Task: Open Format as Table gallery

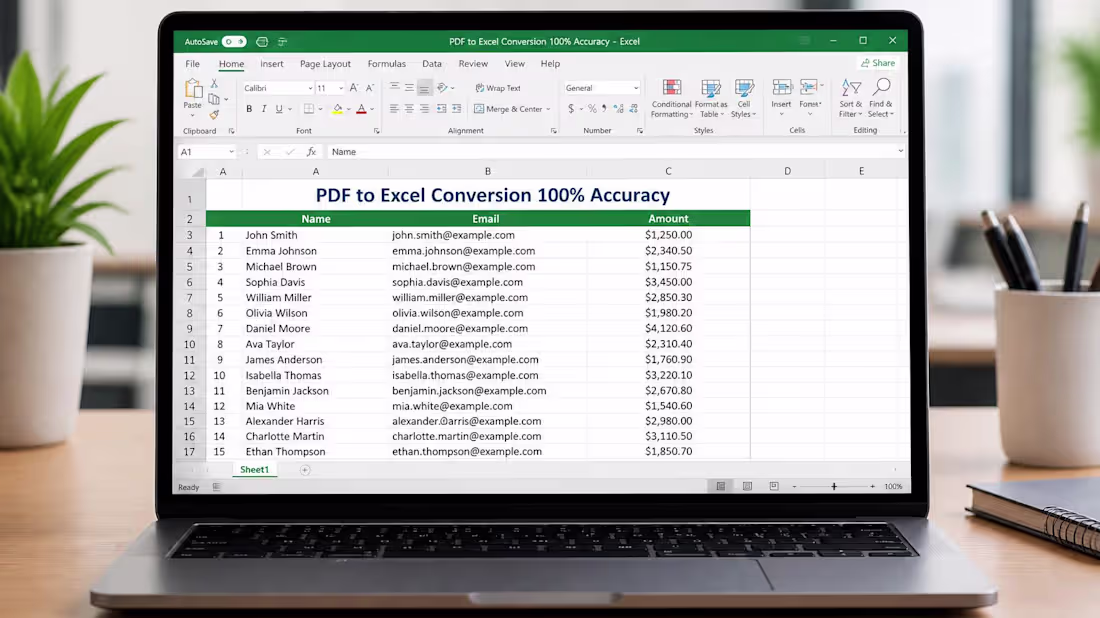Action: point(711,98)
